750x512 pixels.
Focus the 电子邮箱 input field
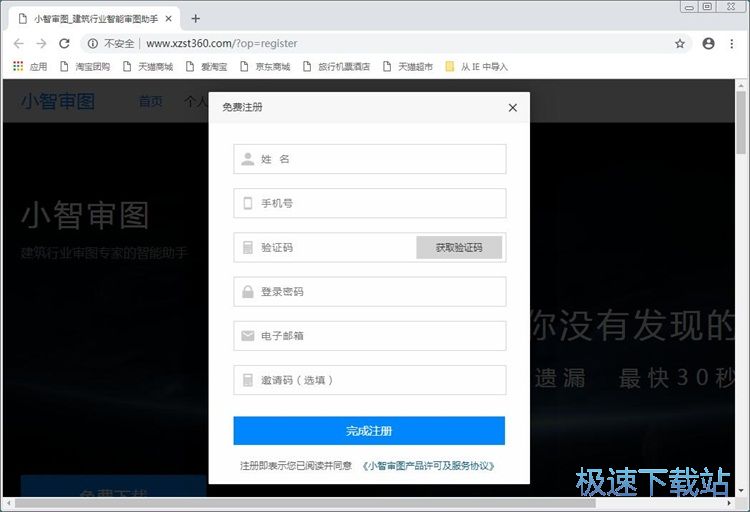[369, 336]
